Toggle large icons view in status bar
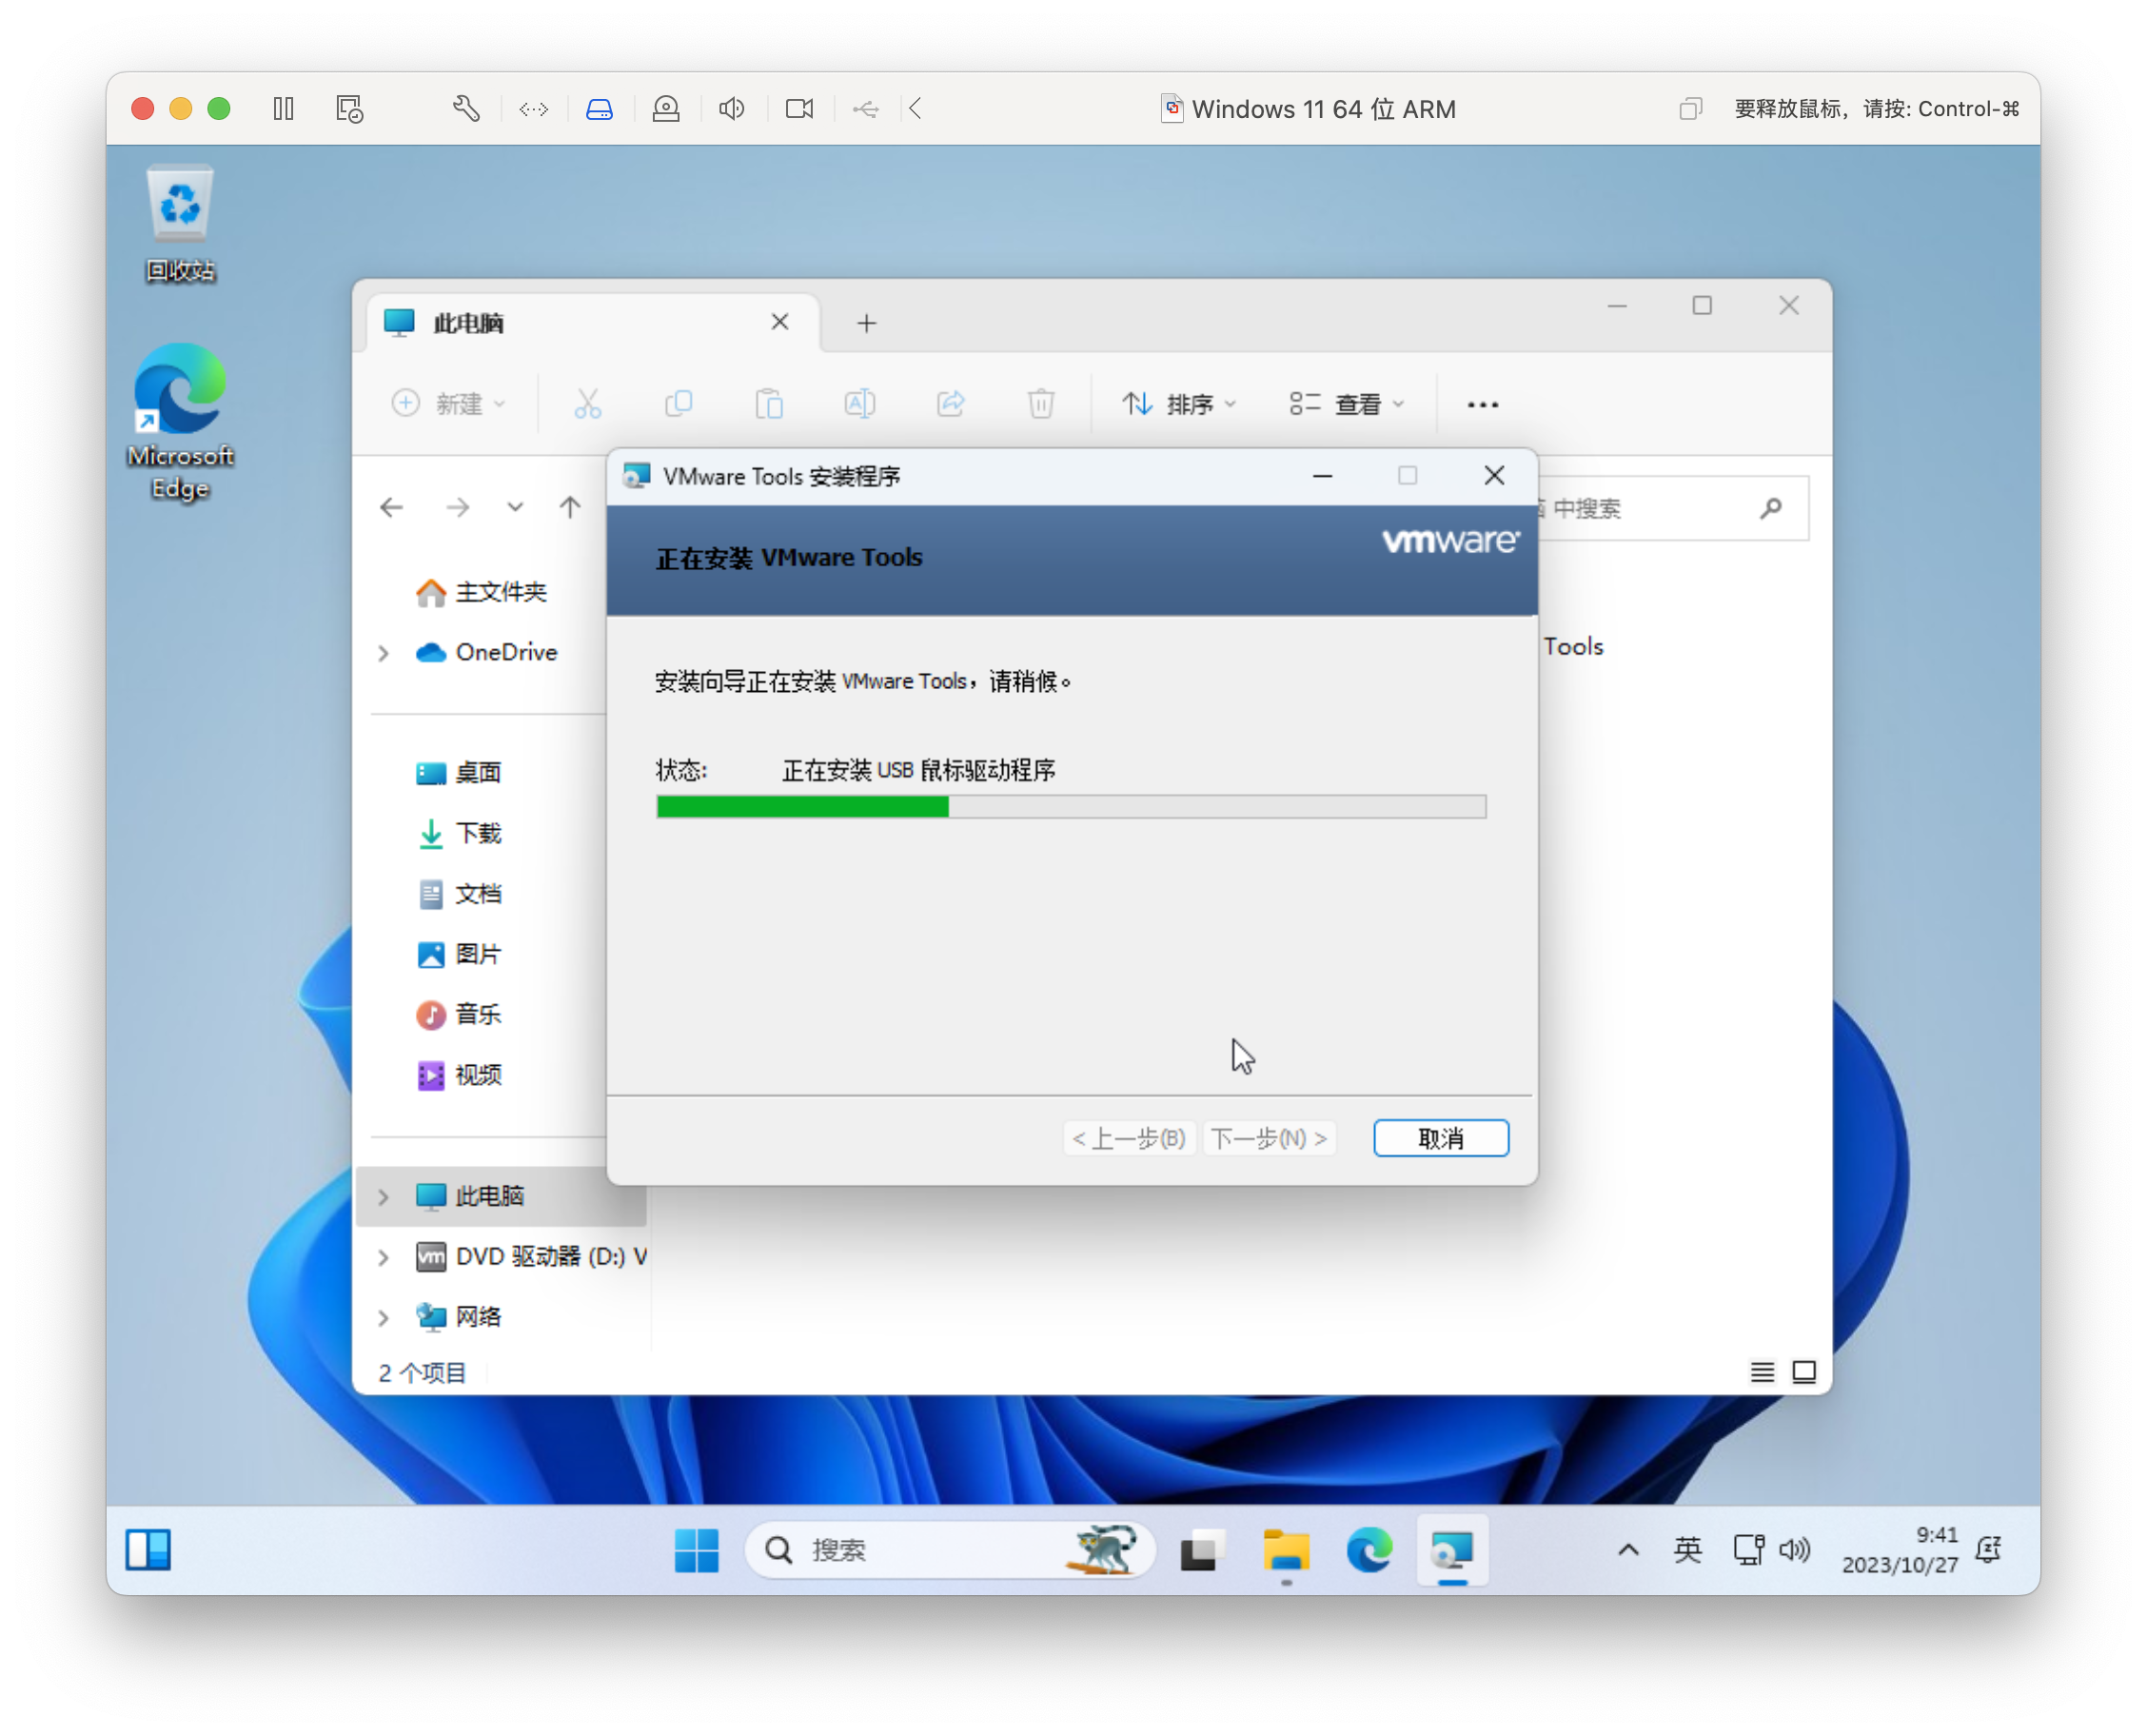Image resolution: width=2147 pixels, height=1736 pixels. pyautogui.click(x=1804, y=1372)
